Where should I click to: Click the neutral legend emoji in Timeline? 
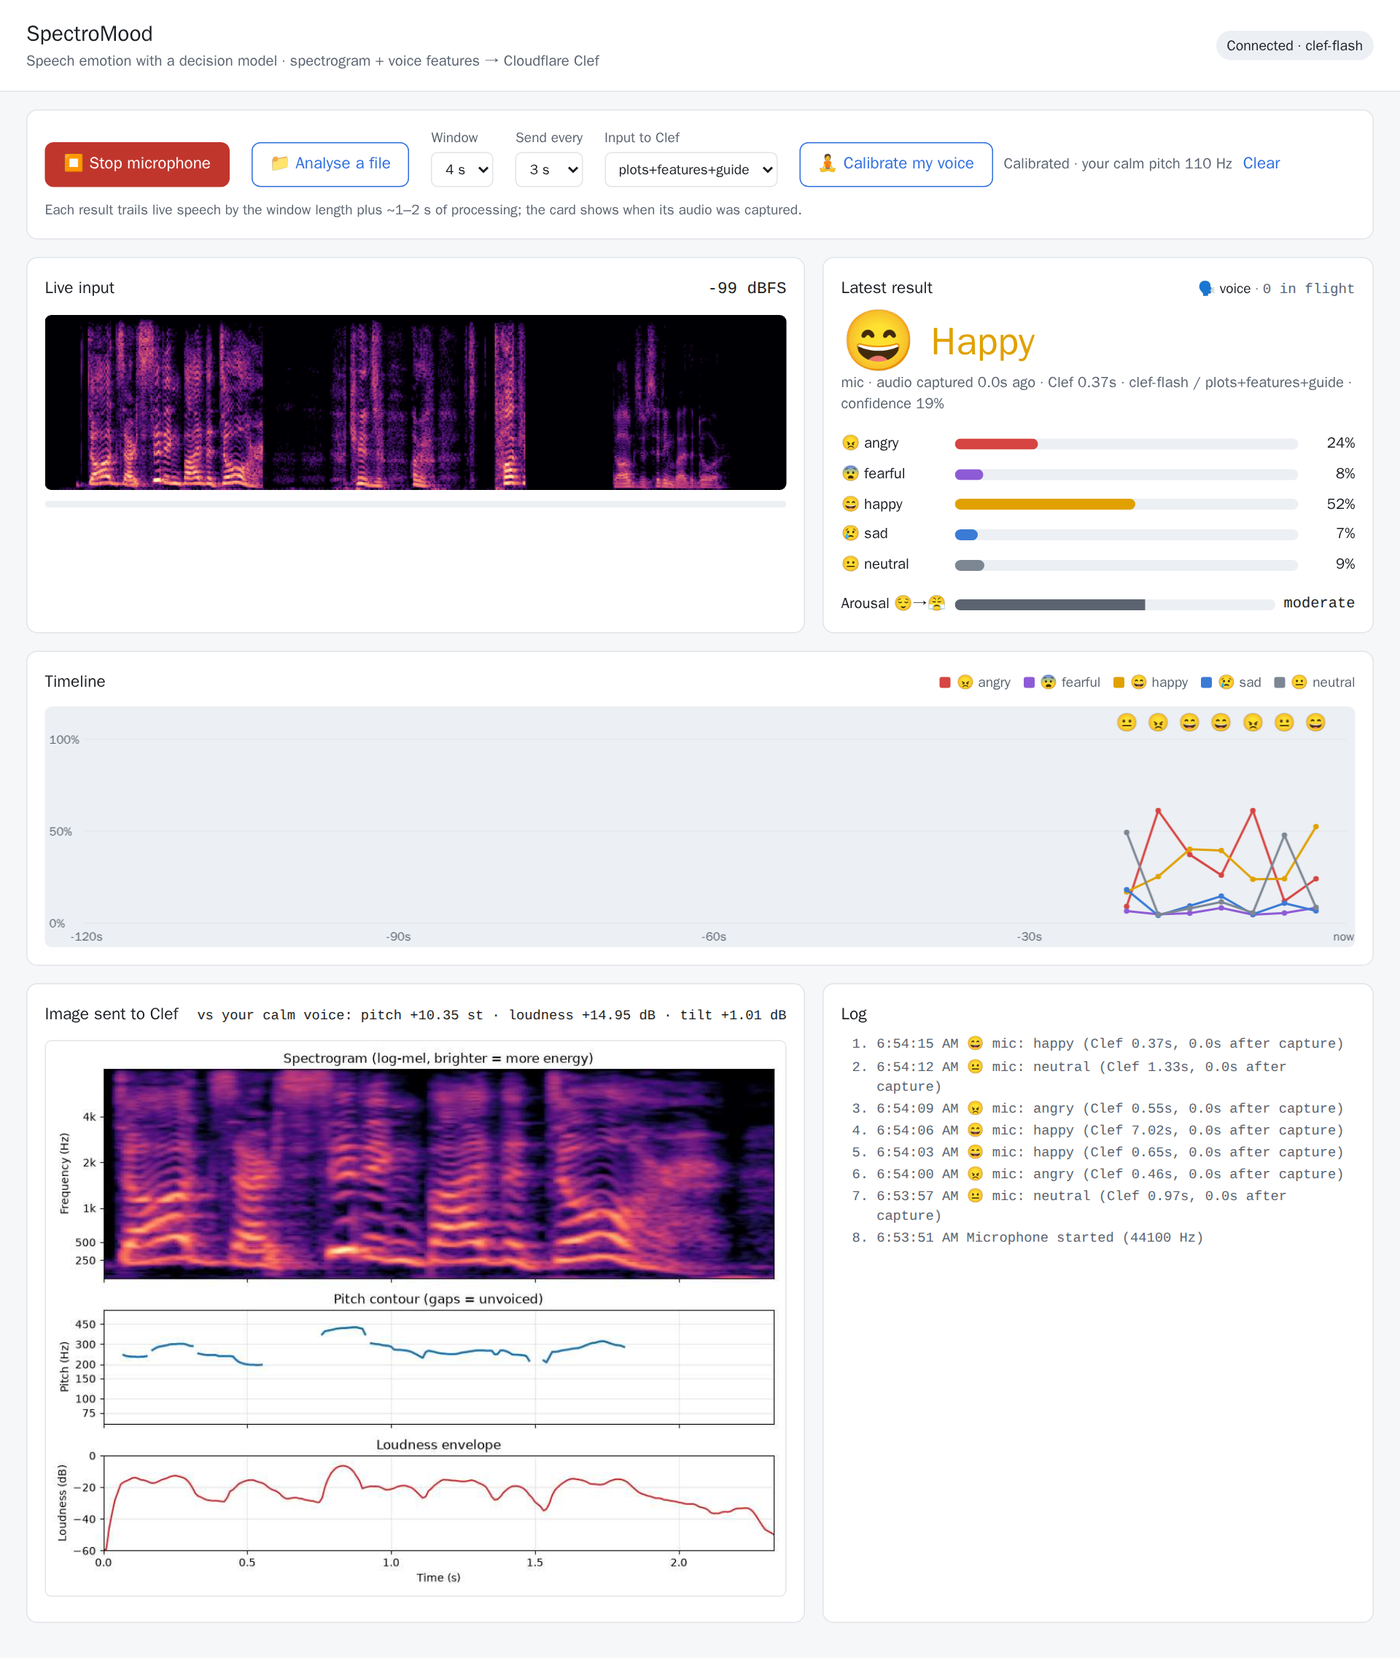click(1299, 683)
